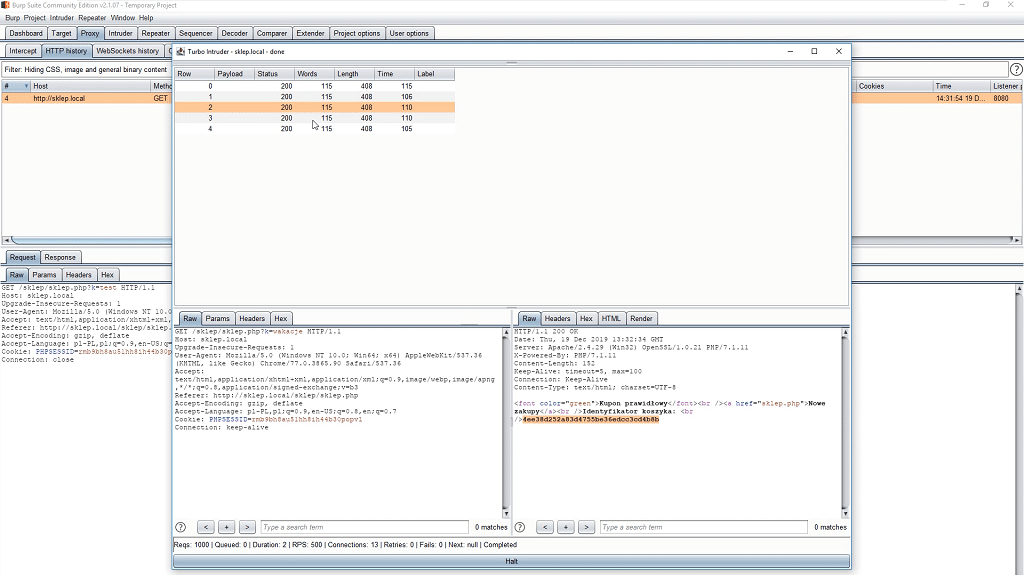This screenshot has height=576, width=1024.
Task: Switch to the Target tab
Action: click(x=61, y=33)
